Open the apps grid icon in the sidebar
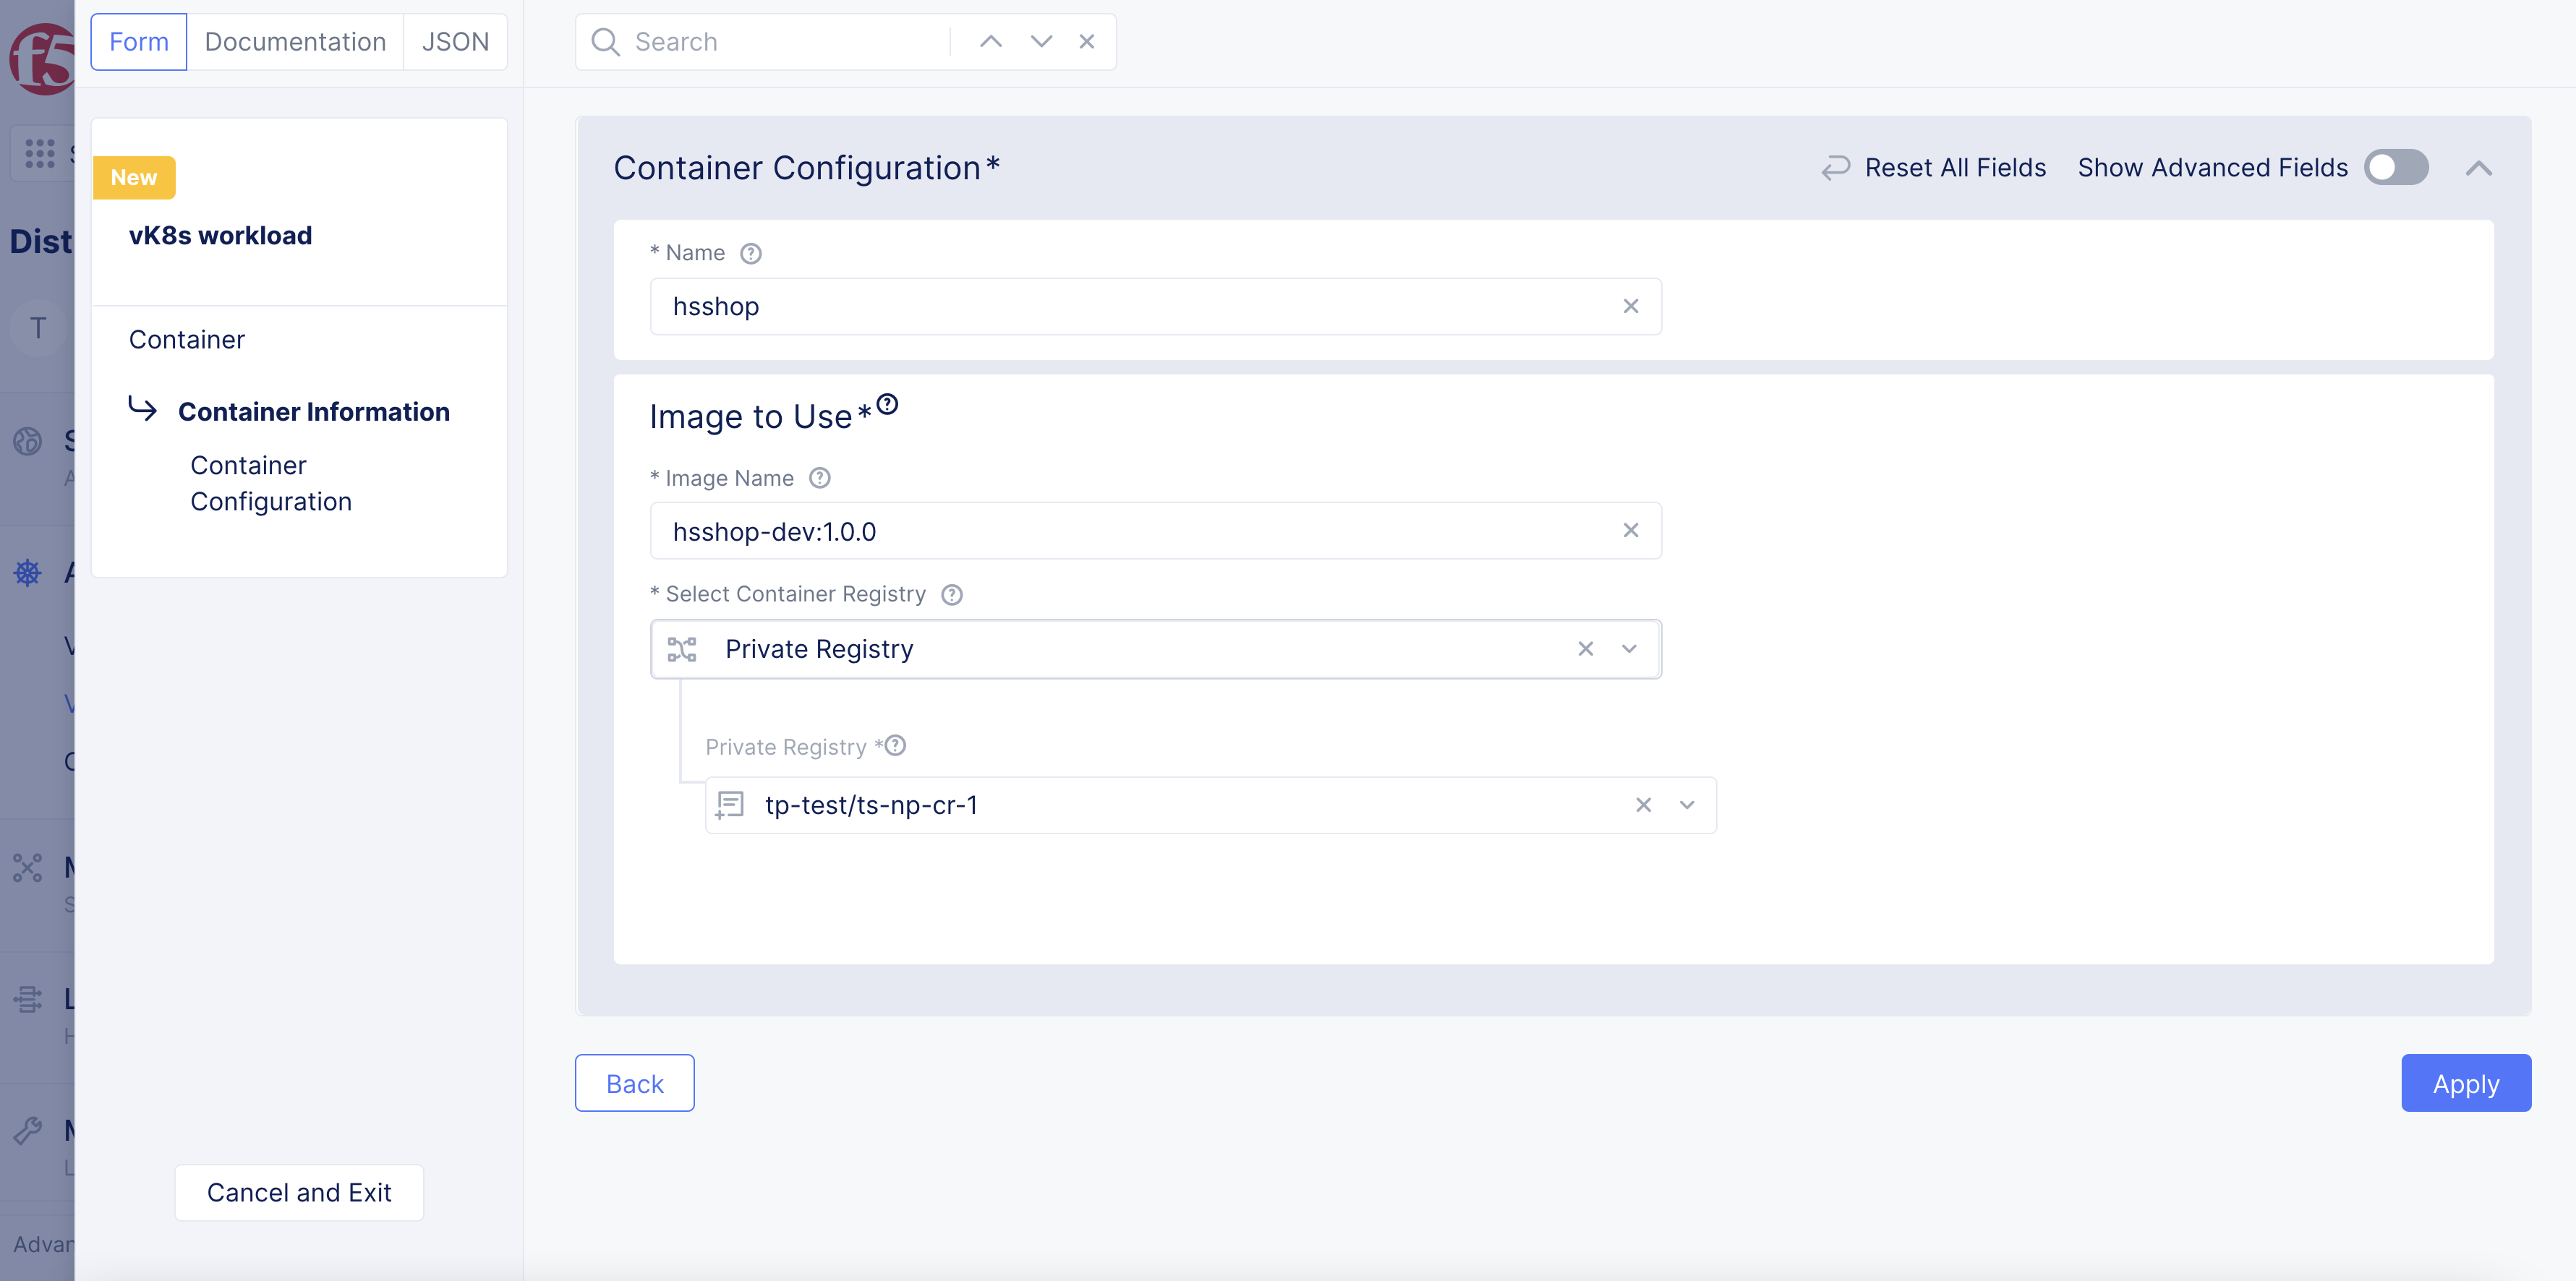2576x1281 pixels. tap(39, 152)
